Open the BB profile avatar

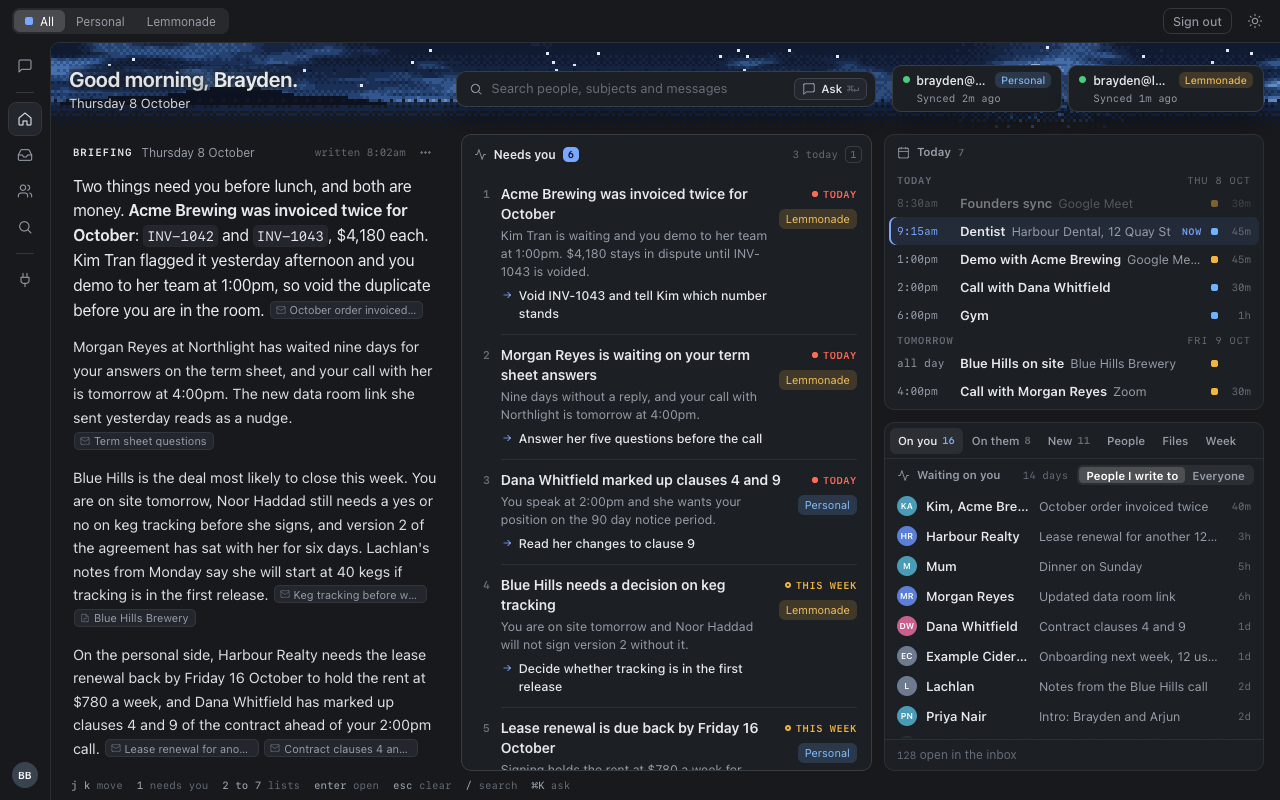[25, 775]
